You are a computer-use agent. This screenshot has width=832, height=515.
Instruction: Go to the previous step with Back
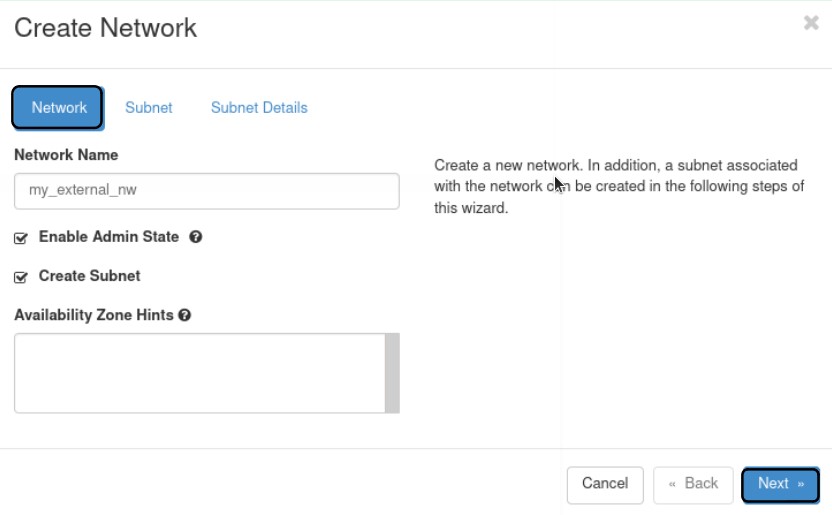[x=693, y=484]
